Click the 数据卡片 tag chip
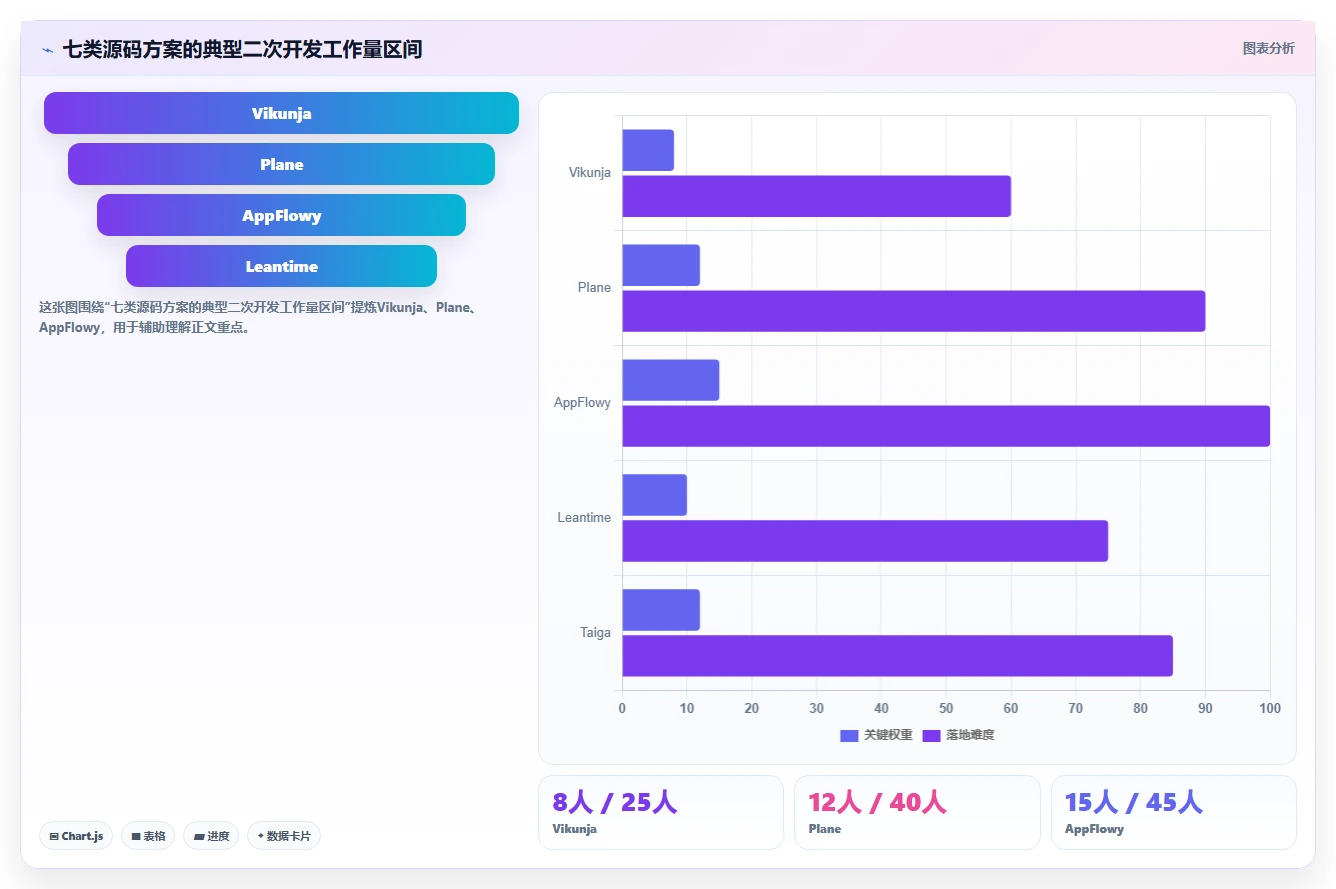The image size is (1336, 889). [284, 836]
